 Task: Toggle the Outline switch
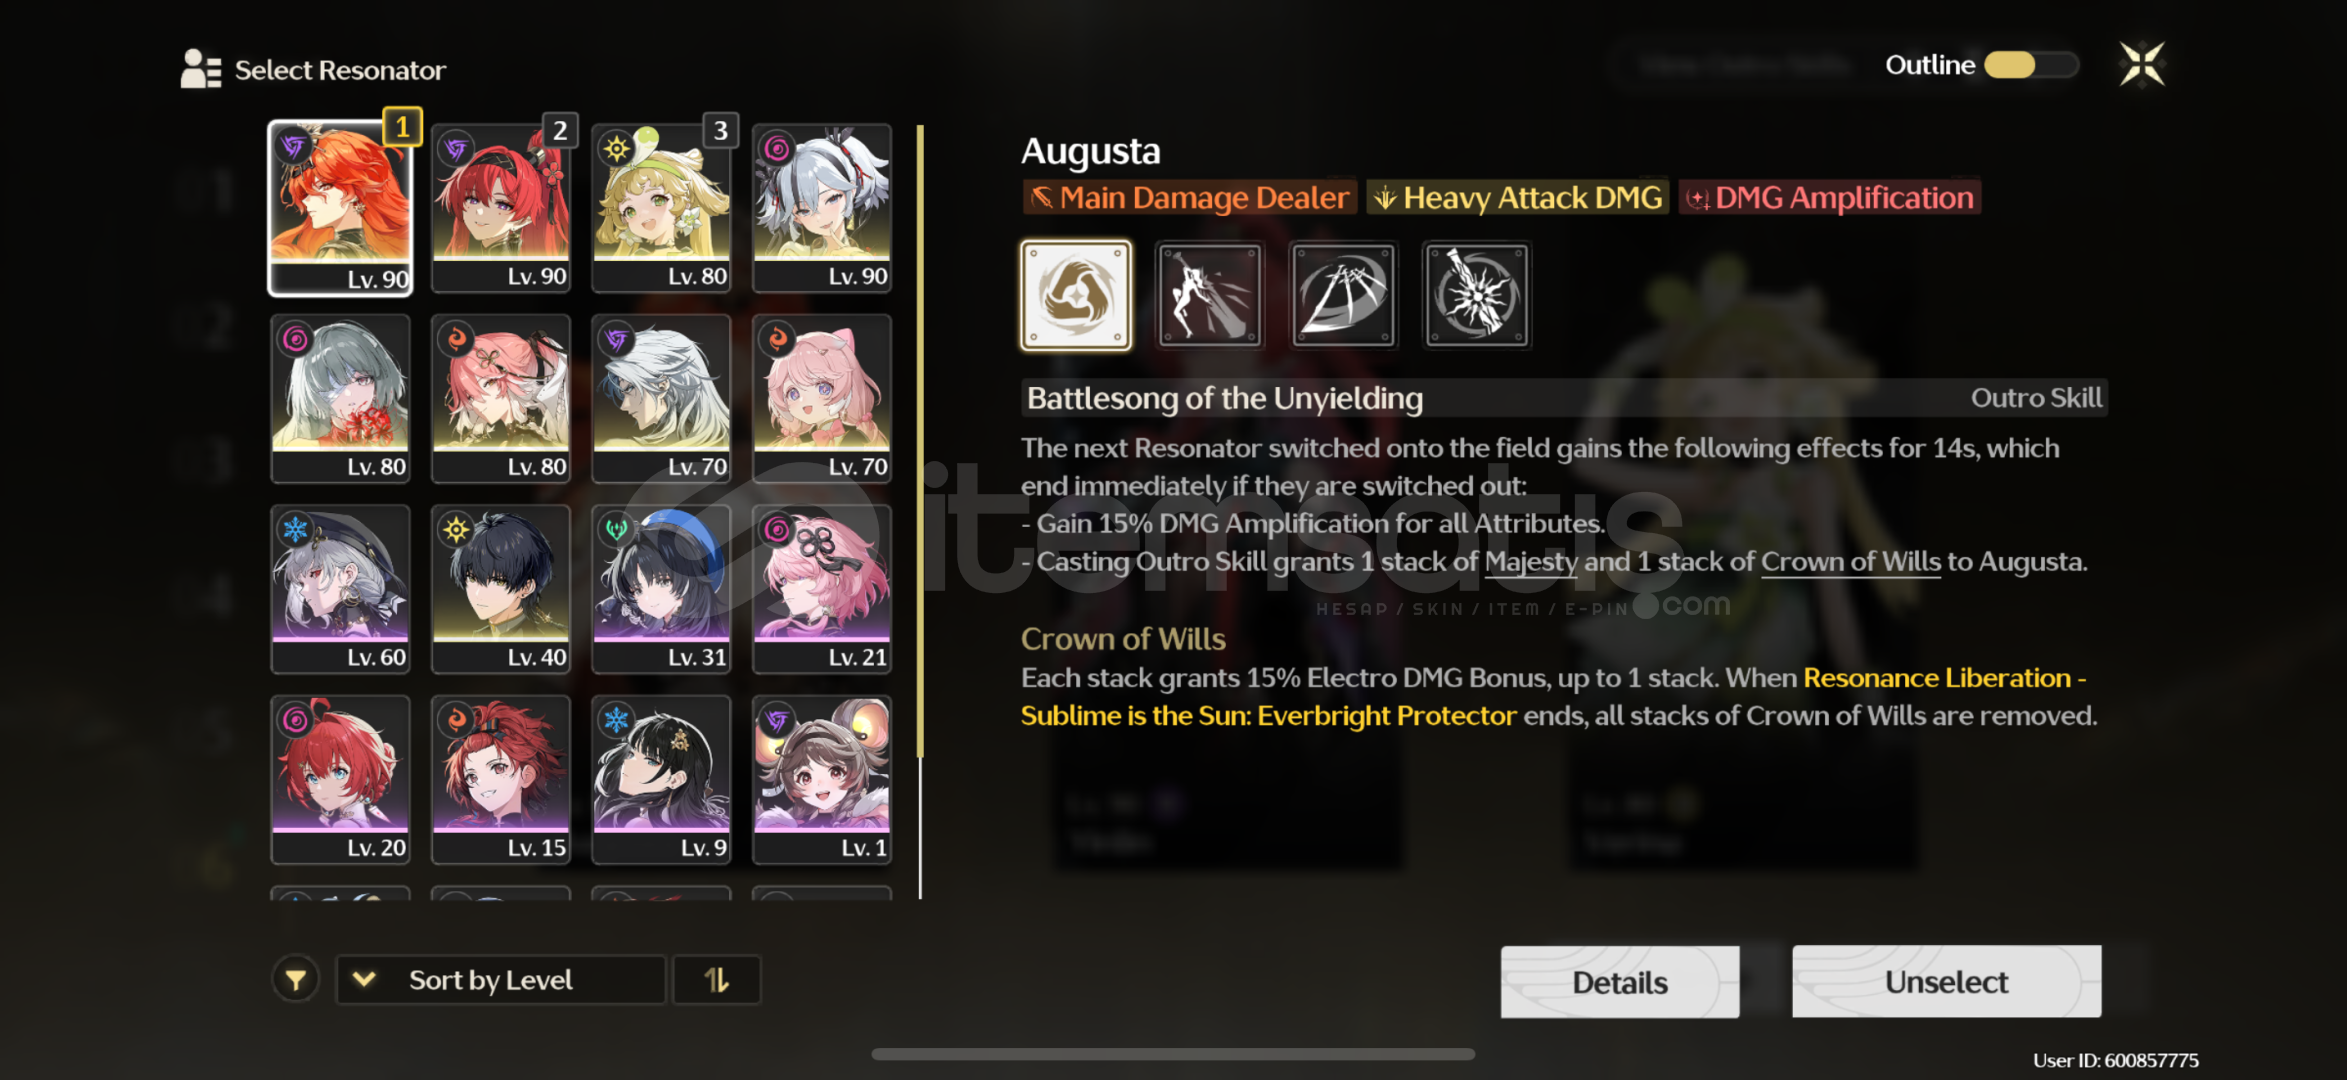(x=2031, y=65)
